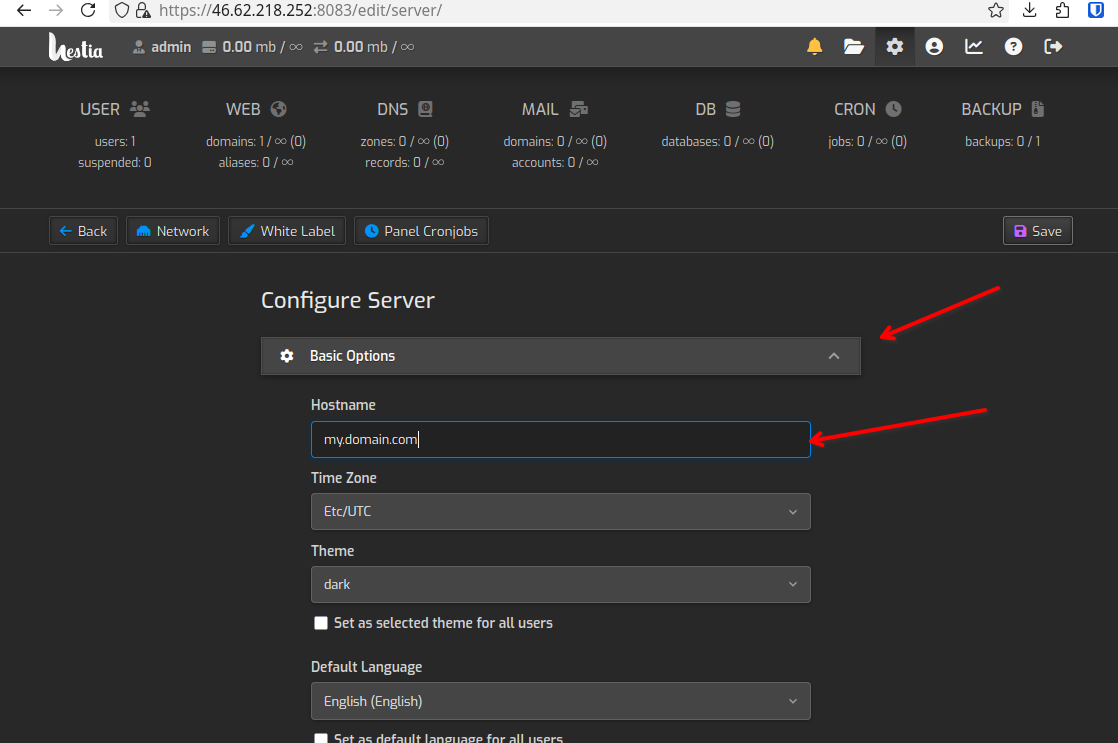Open the Default Language dropdown
Viewport: 1118px width, 743px height.
point(560,701)
